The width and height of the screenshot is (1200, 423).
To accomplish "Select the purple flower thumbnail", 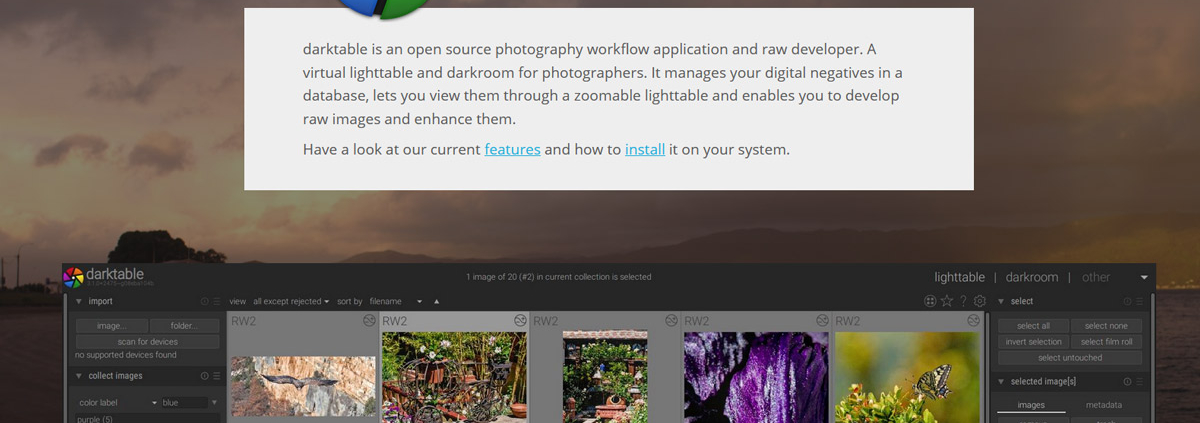I will [756, 377].
